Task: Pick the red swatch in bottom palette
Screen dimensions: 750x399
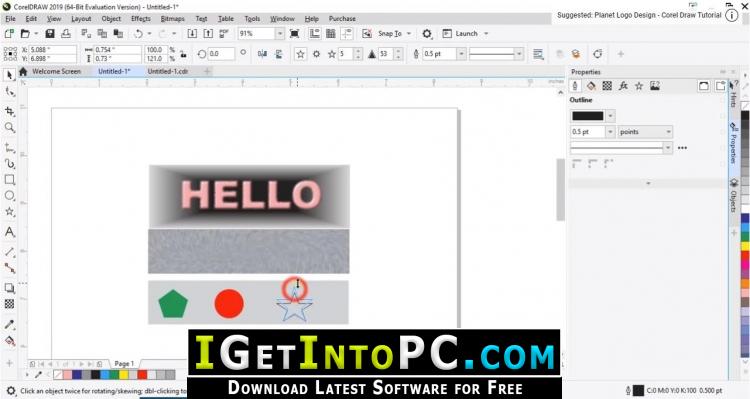Action: tap(142, 375)
